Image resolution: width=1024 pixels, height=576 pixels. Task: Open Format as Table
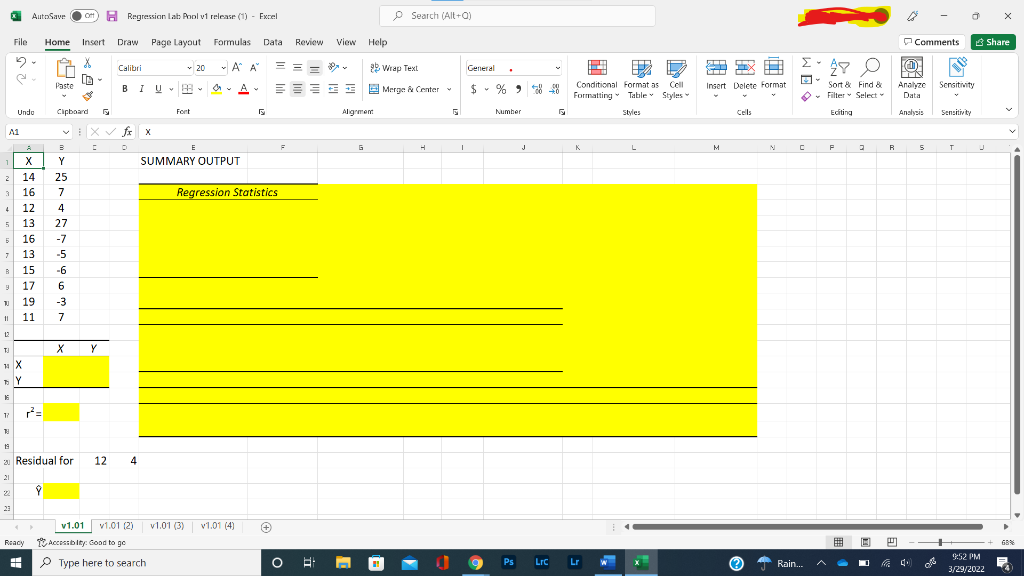click(641, 79)
